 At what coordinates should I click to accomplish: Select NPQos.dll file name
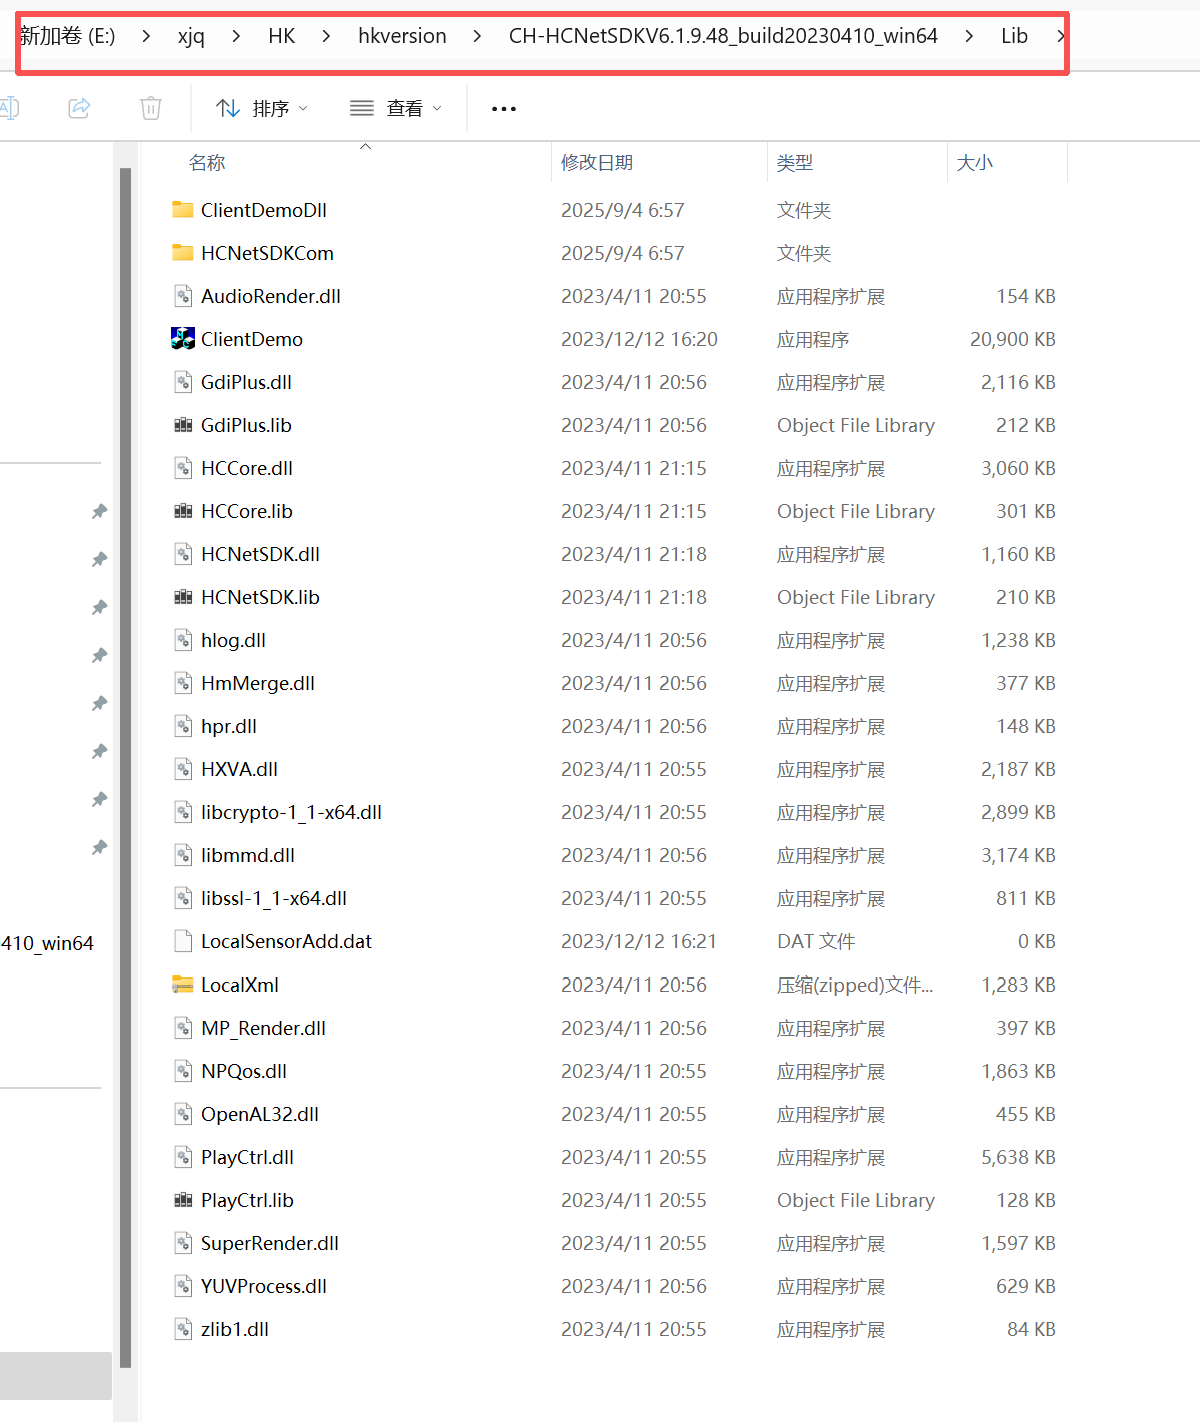click(x=244, y=1071)
